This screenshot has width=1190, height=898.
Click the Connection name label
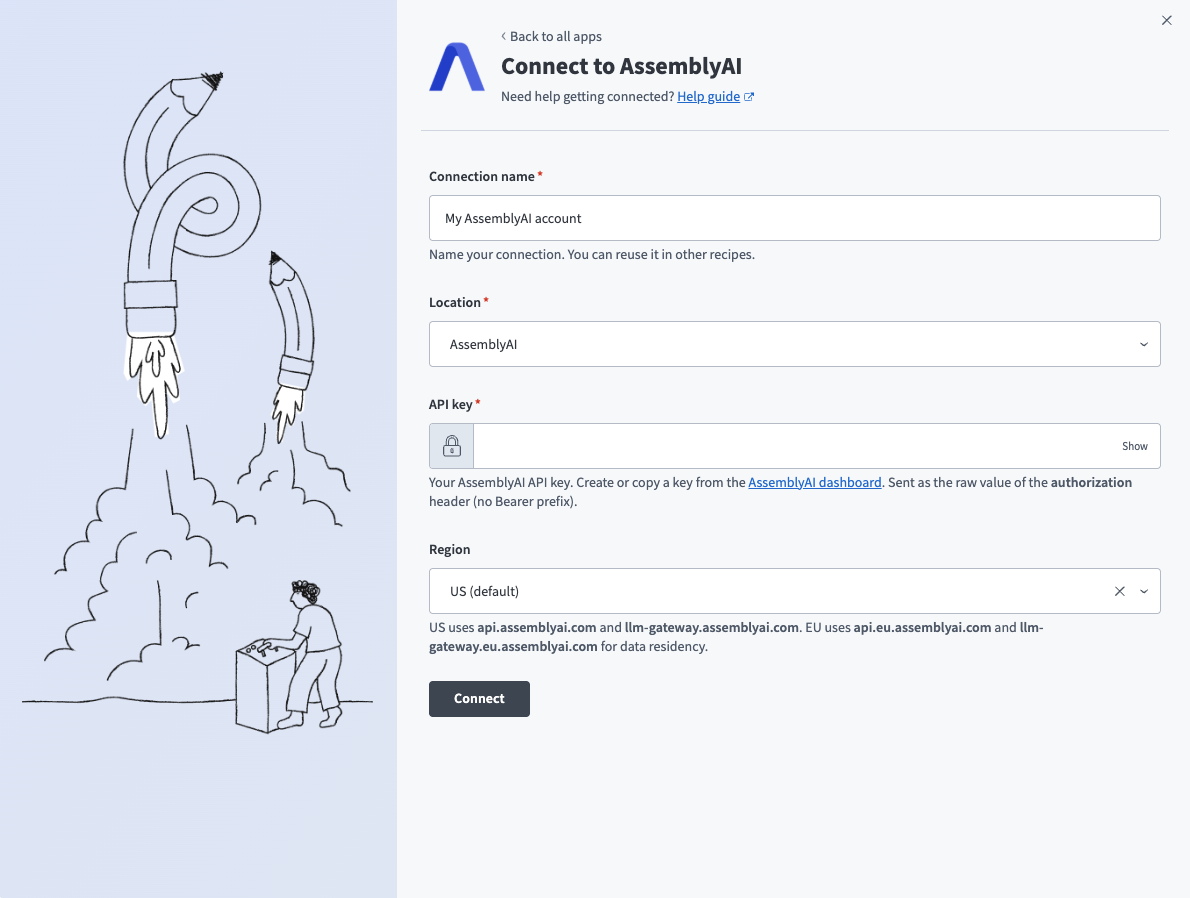pos(481,176)
